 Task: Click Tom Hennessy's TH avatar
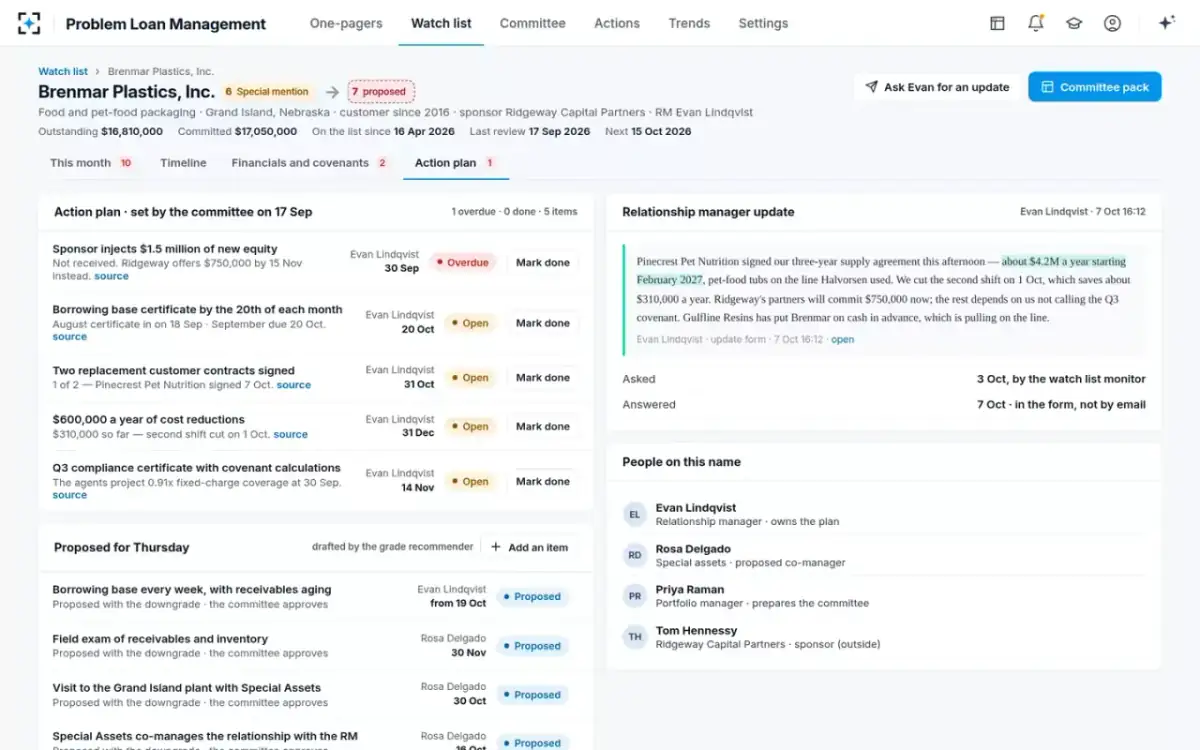click(635, 637)
